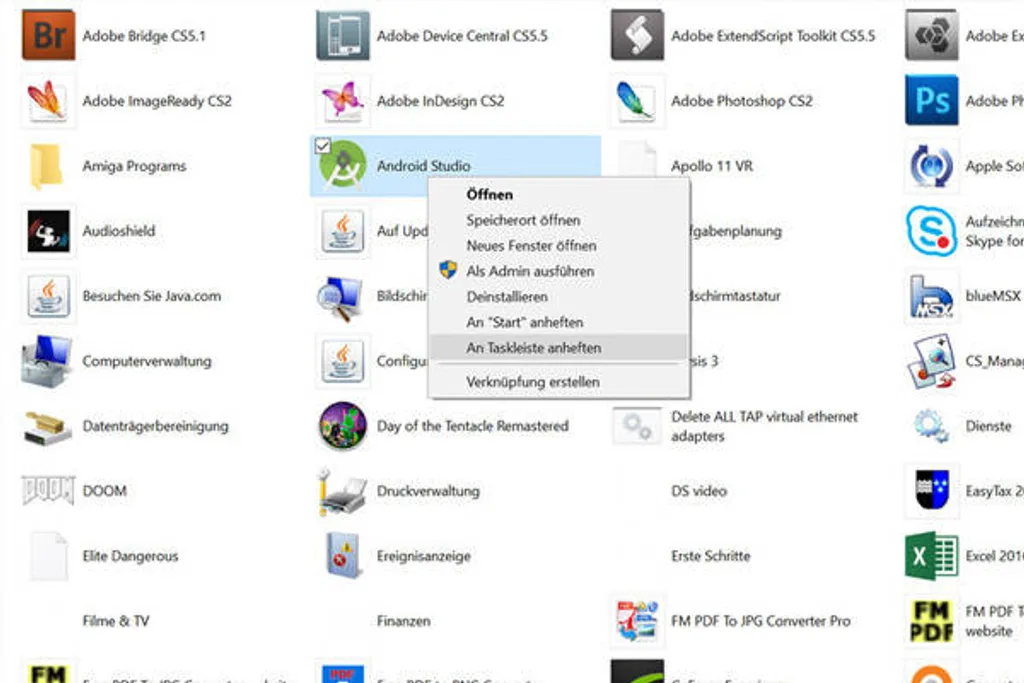Select the Ereignisanzeige icon

pos(343,556)
